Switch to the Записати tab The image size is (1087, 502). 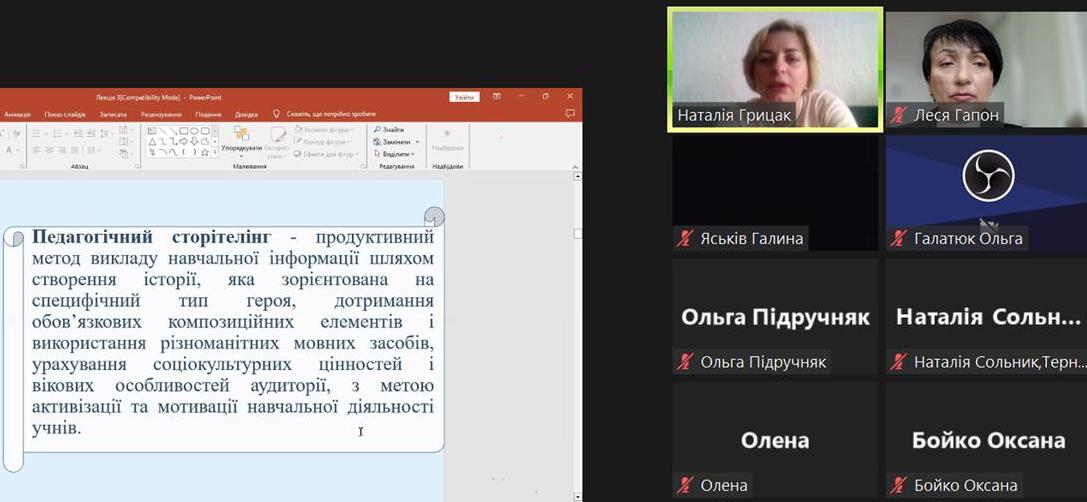(x=113, y=114)
